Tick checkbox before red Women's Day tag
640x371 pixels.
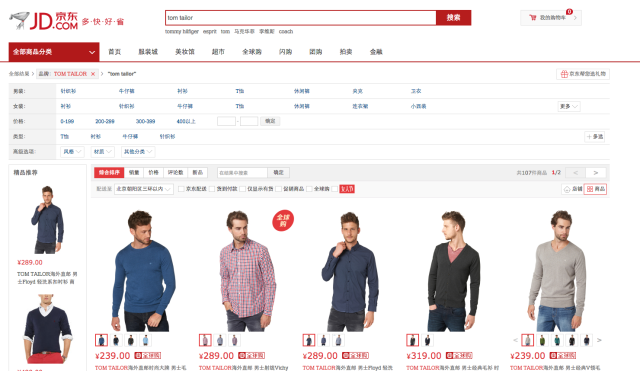(x=335, y=189)
